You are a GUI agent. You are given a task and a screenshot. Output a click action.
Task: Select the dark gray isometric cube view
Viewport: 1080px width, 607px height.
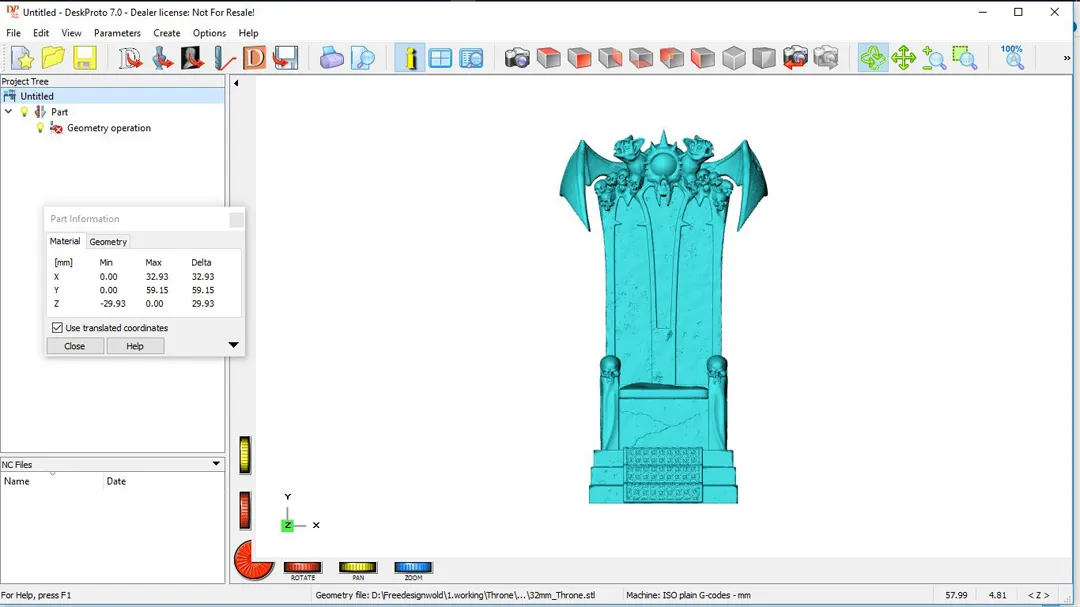(x=764, y=58)
